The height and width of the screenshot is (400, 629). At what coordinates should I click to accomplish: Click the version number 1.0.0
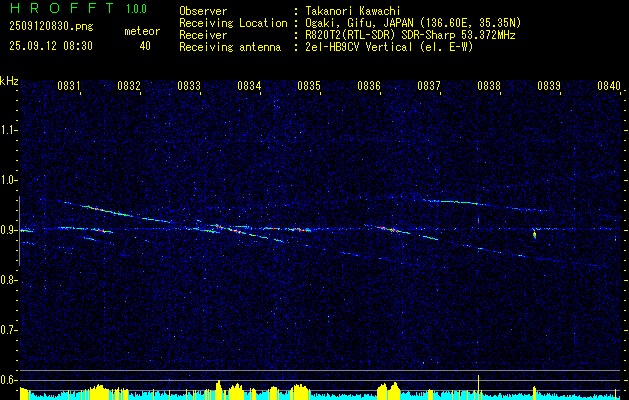(136, 8)
